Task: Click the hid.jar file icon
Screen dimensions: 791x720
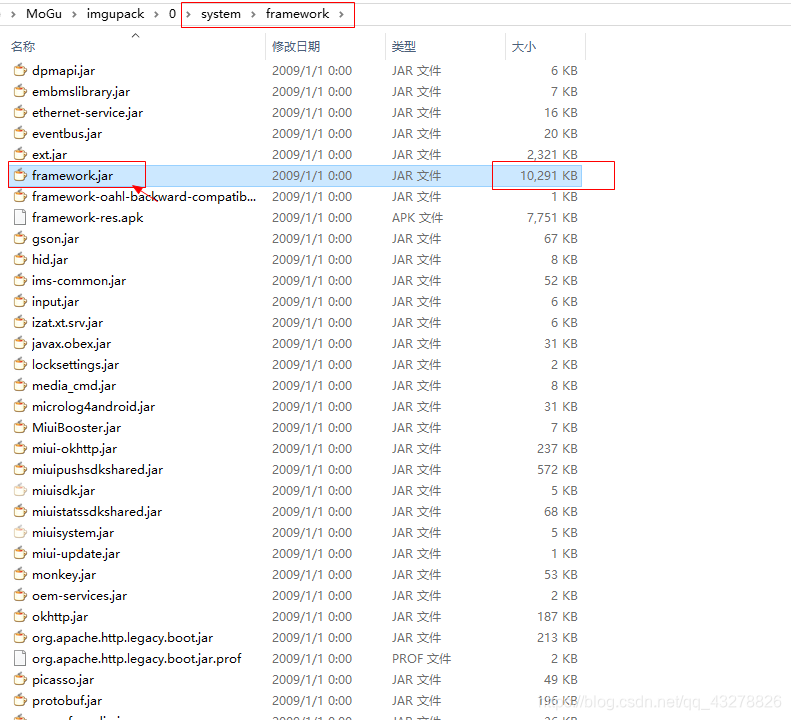Action: pos(20,259)
